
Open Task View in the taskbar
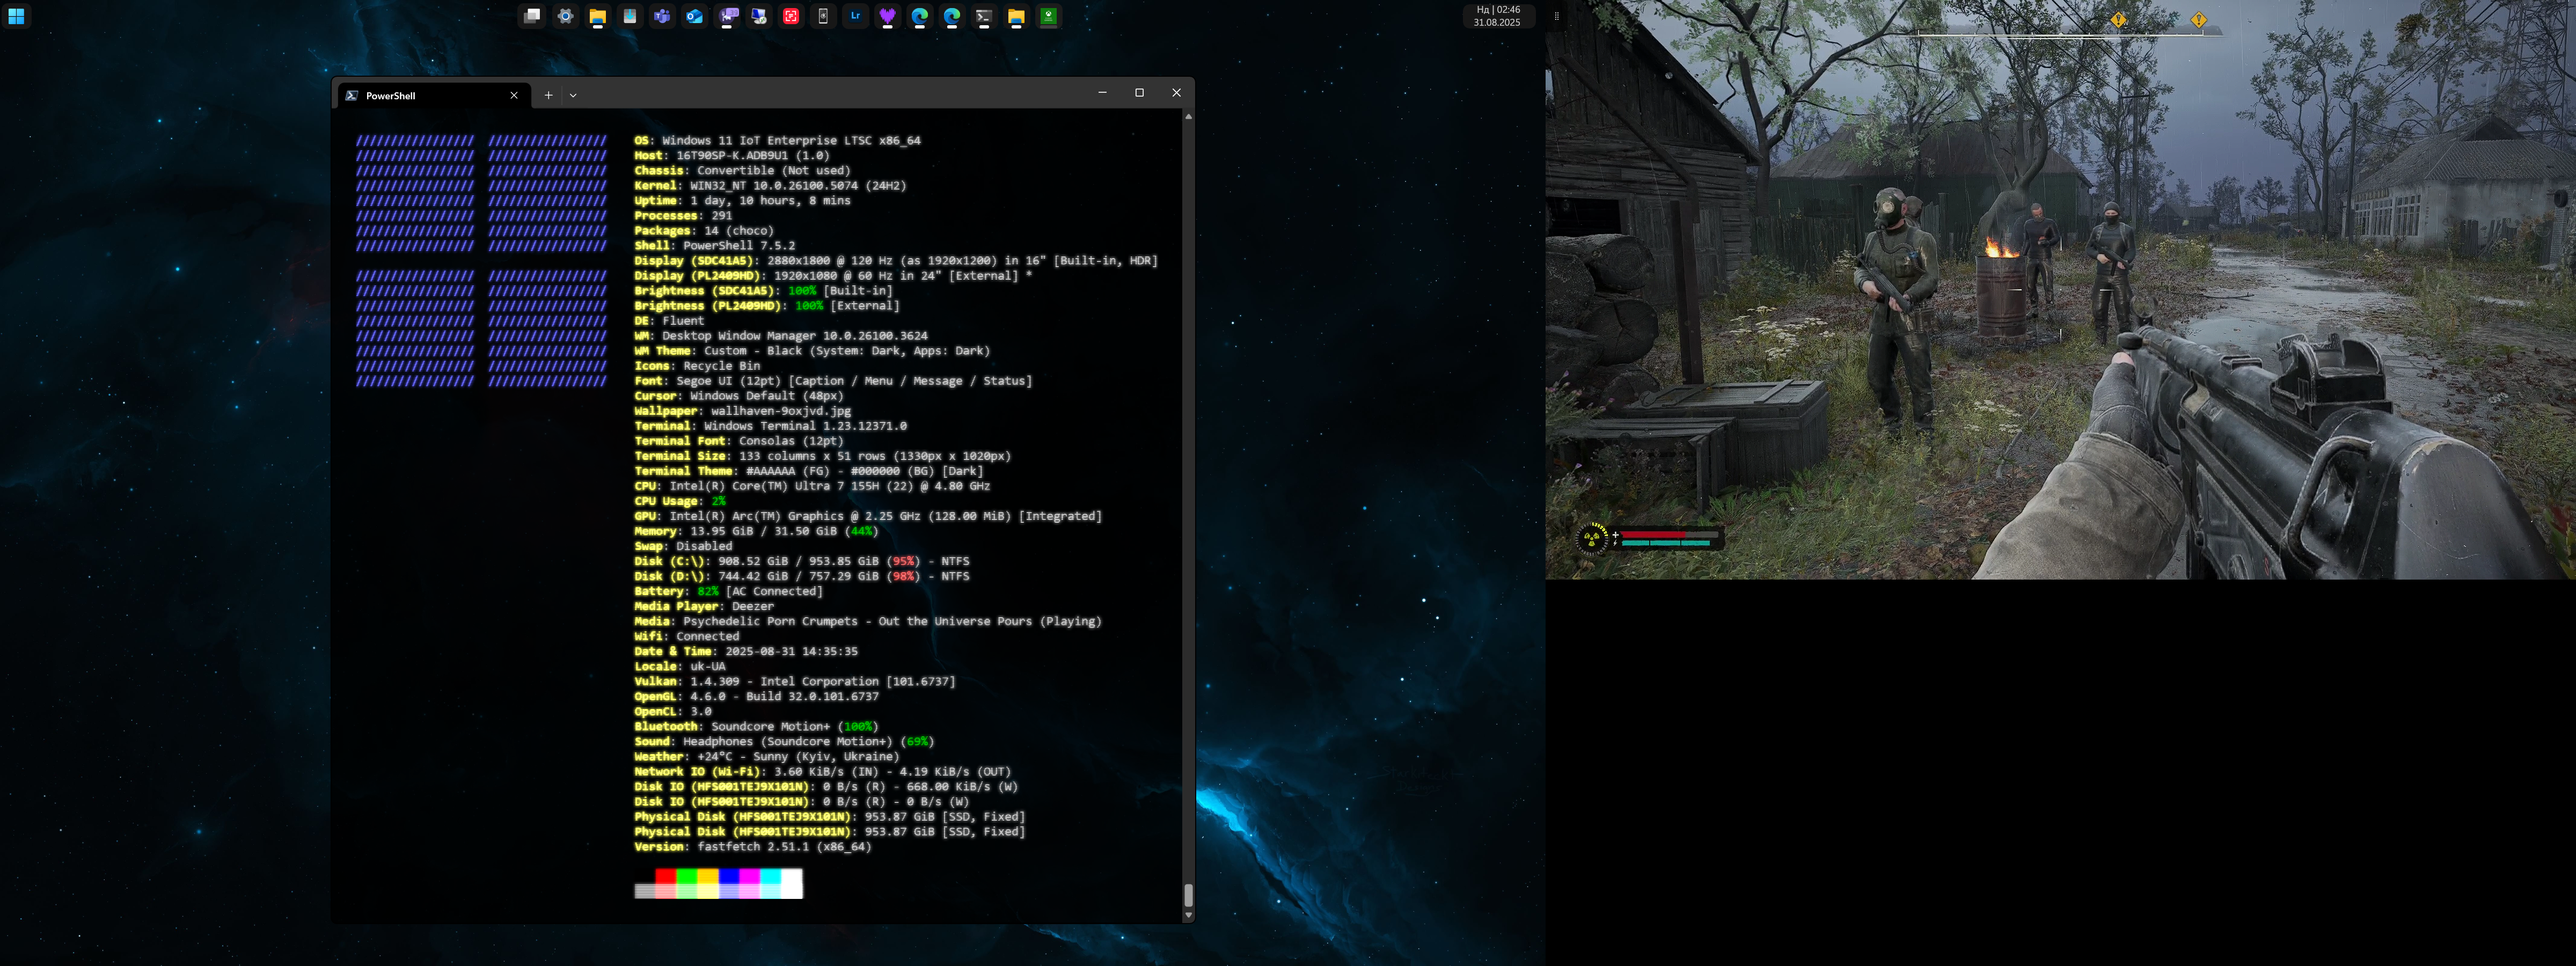[533, 16]
